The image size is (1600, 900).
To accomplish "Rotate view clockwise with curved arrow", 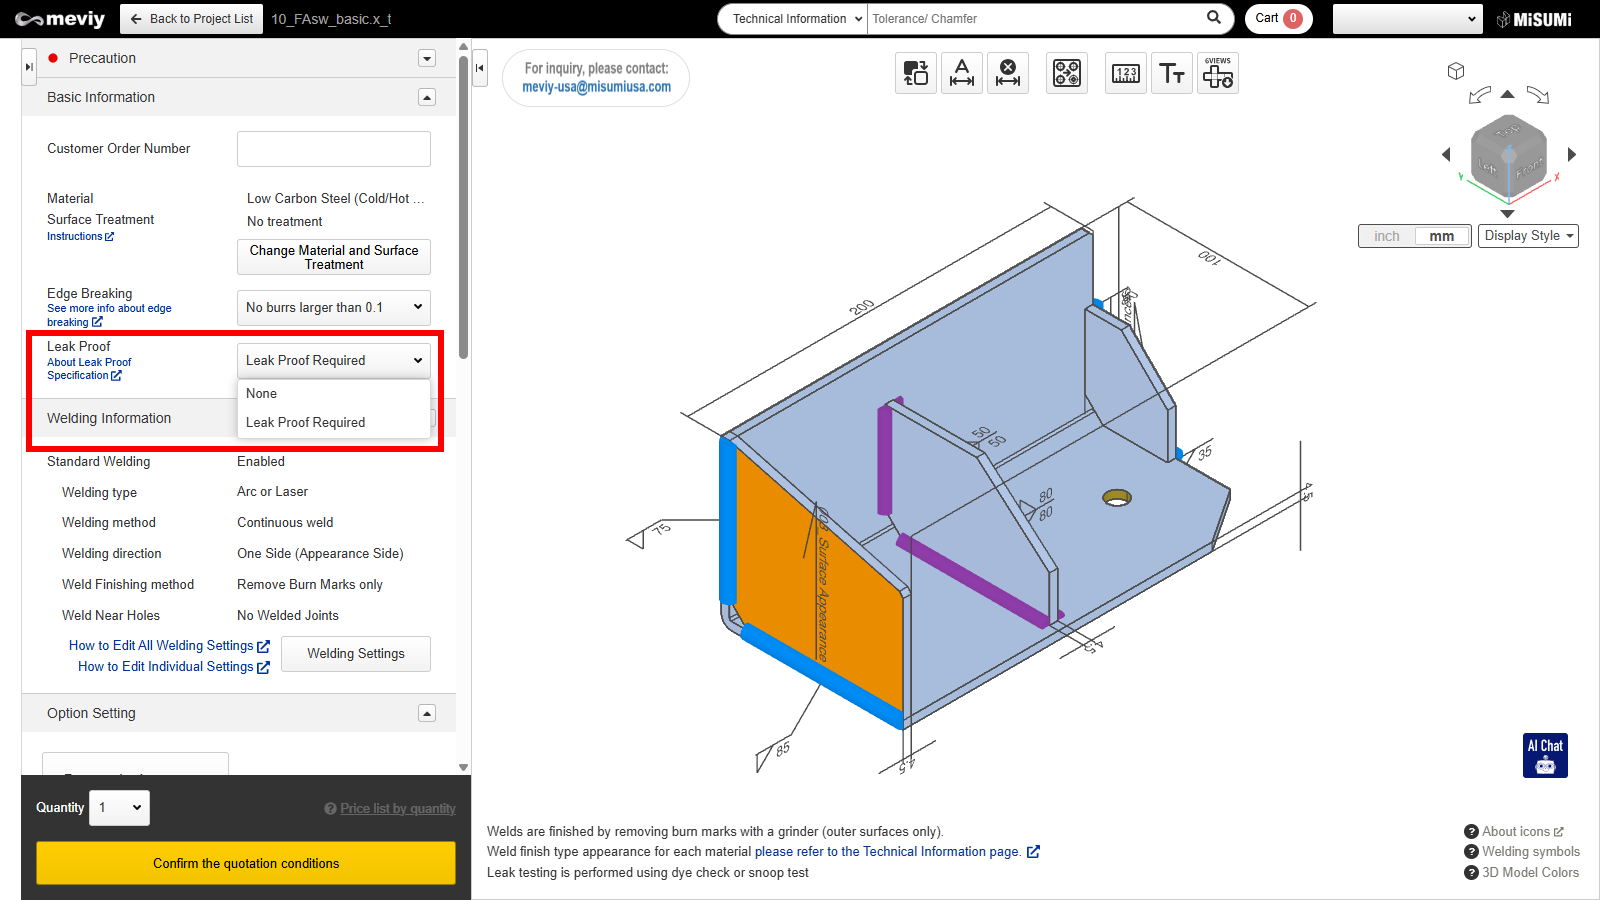I will (1538, 96).
